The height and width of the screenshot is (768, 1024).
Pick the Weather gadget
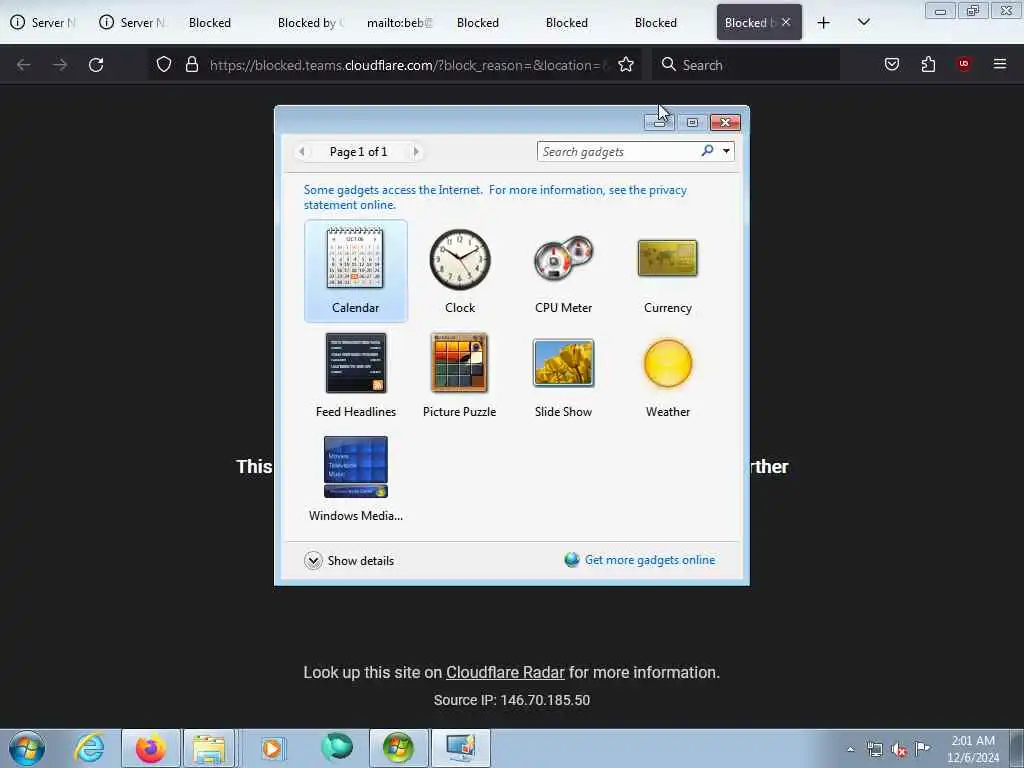(667, 375)
